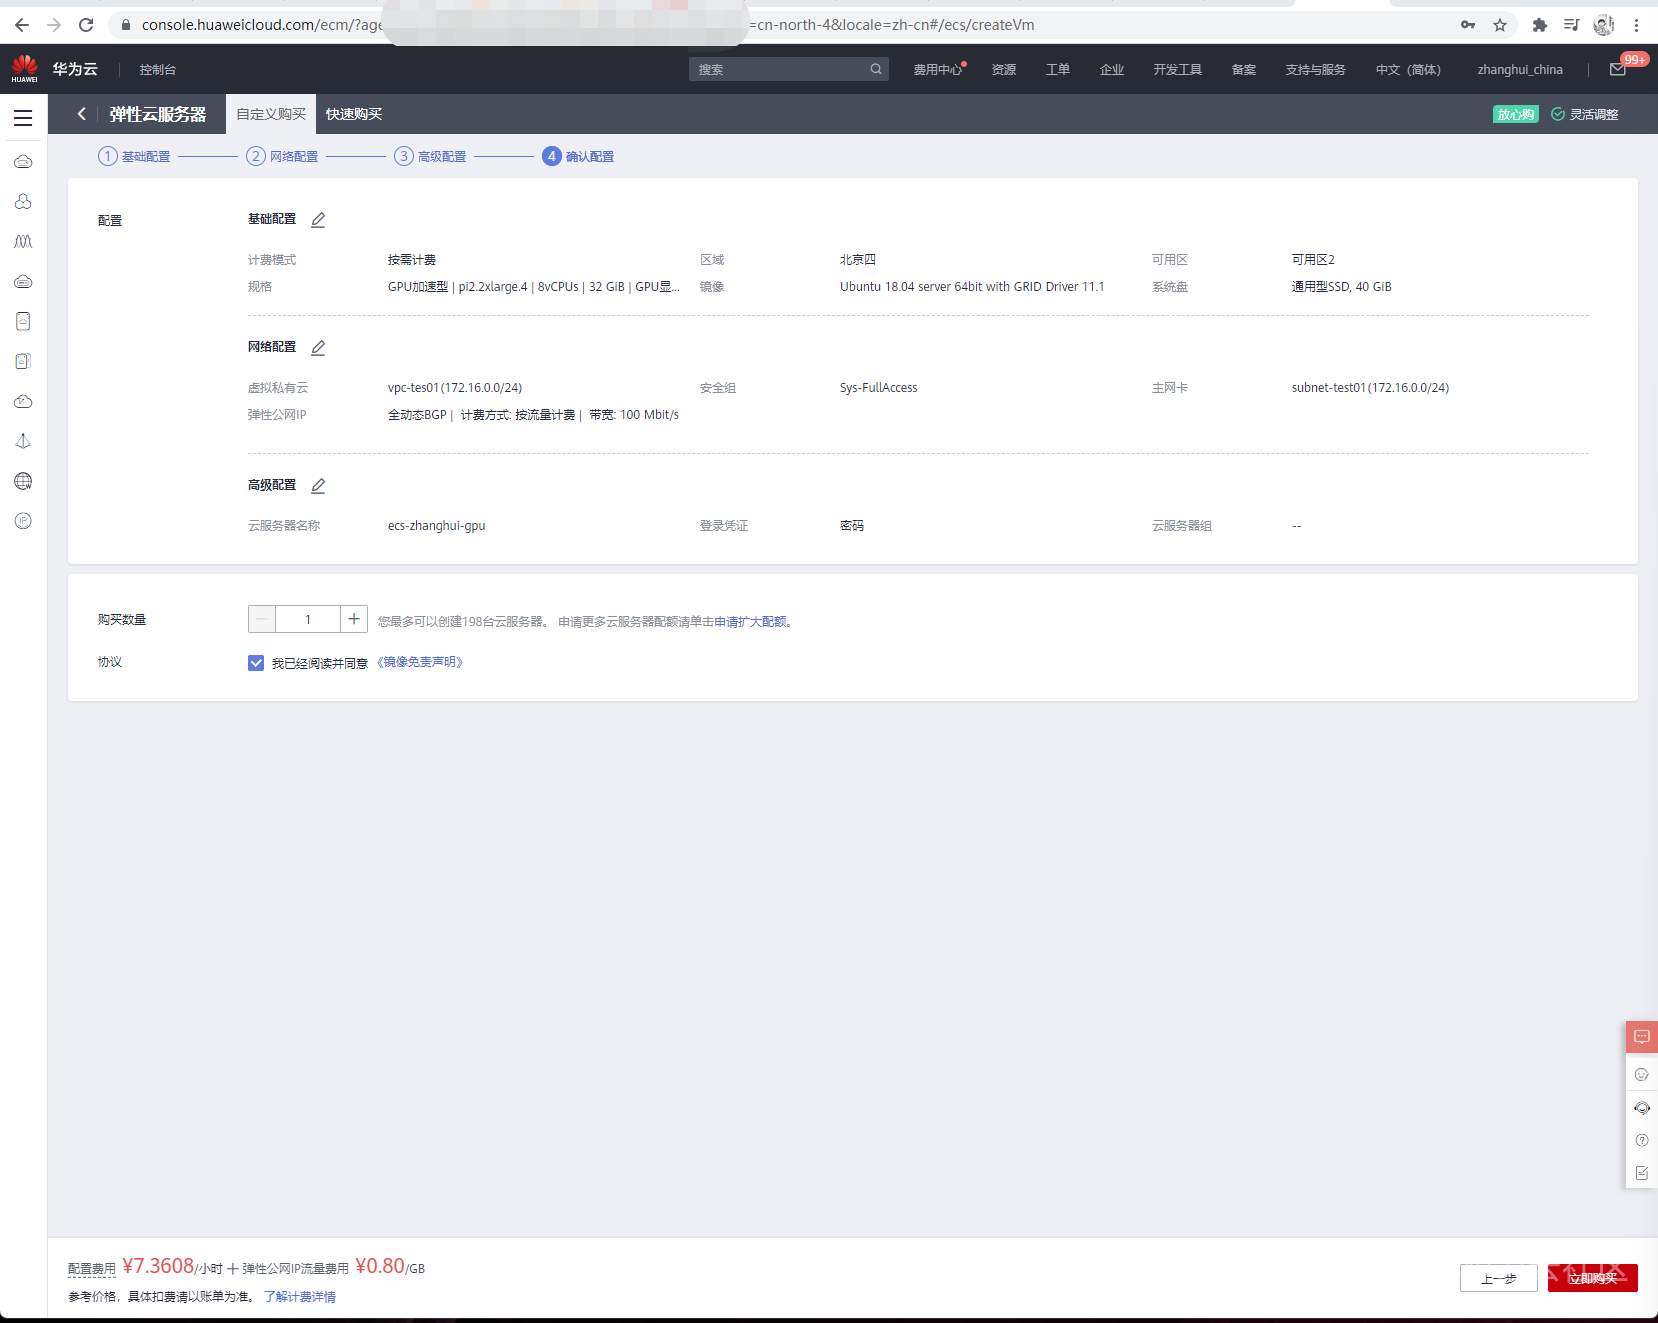This screenshot has width=1658, height=1323.
Task: Switch to the 自定义购买 tab
Action: pyautogui.click(x=271, y=114)
